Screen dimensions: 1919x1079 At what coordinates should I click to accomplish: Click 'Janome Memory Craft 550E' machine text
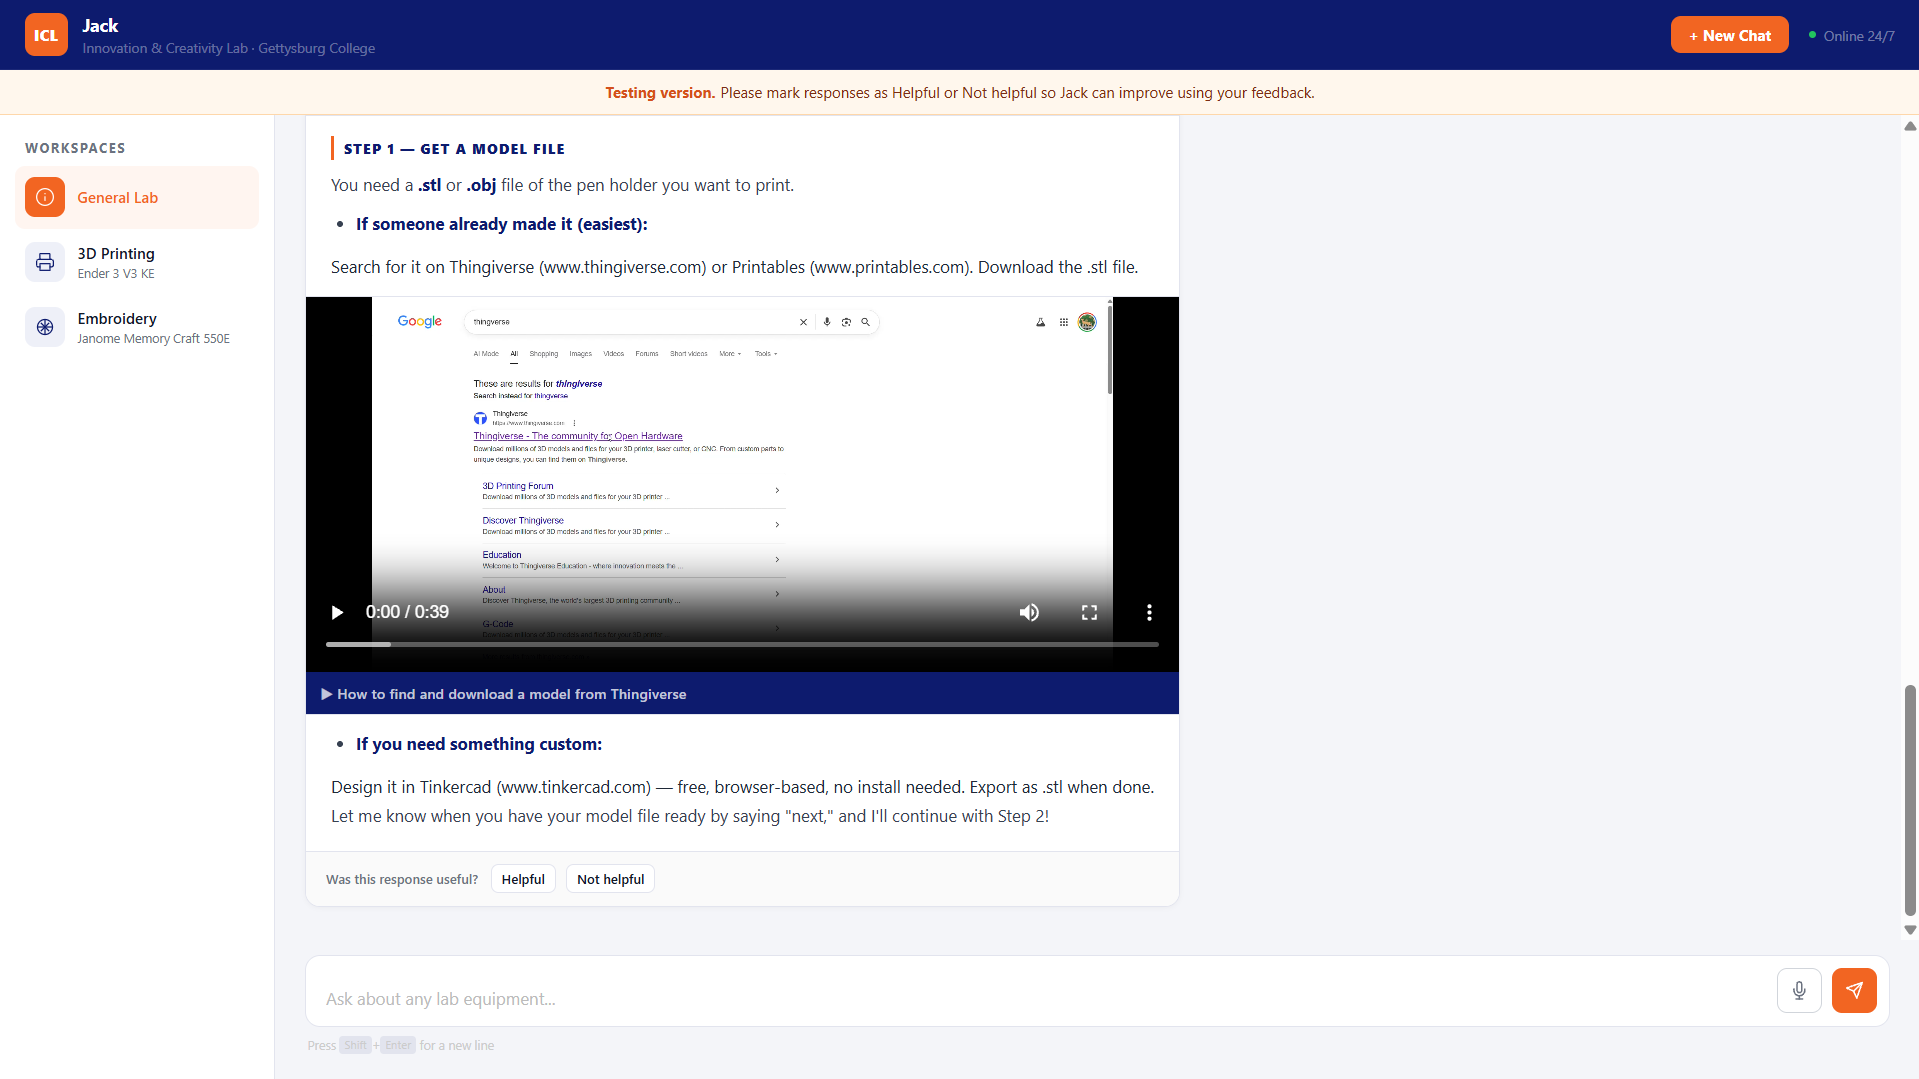tap(154, 339)
